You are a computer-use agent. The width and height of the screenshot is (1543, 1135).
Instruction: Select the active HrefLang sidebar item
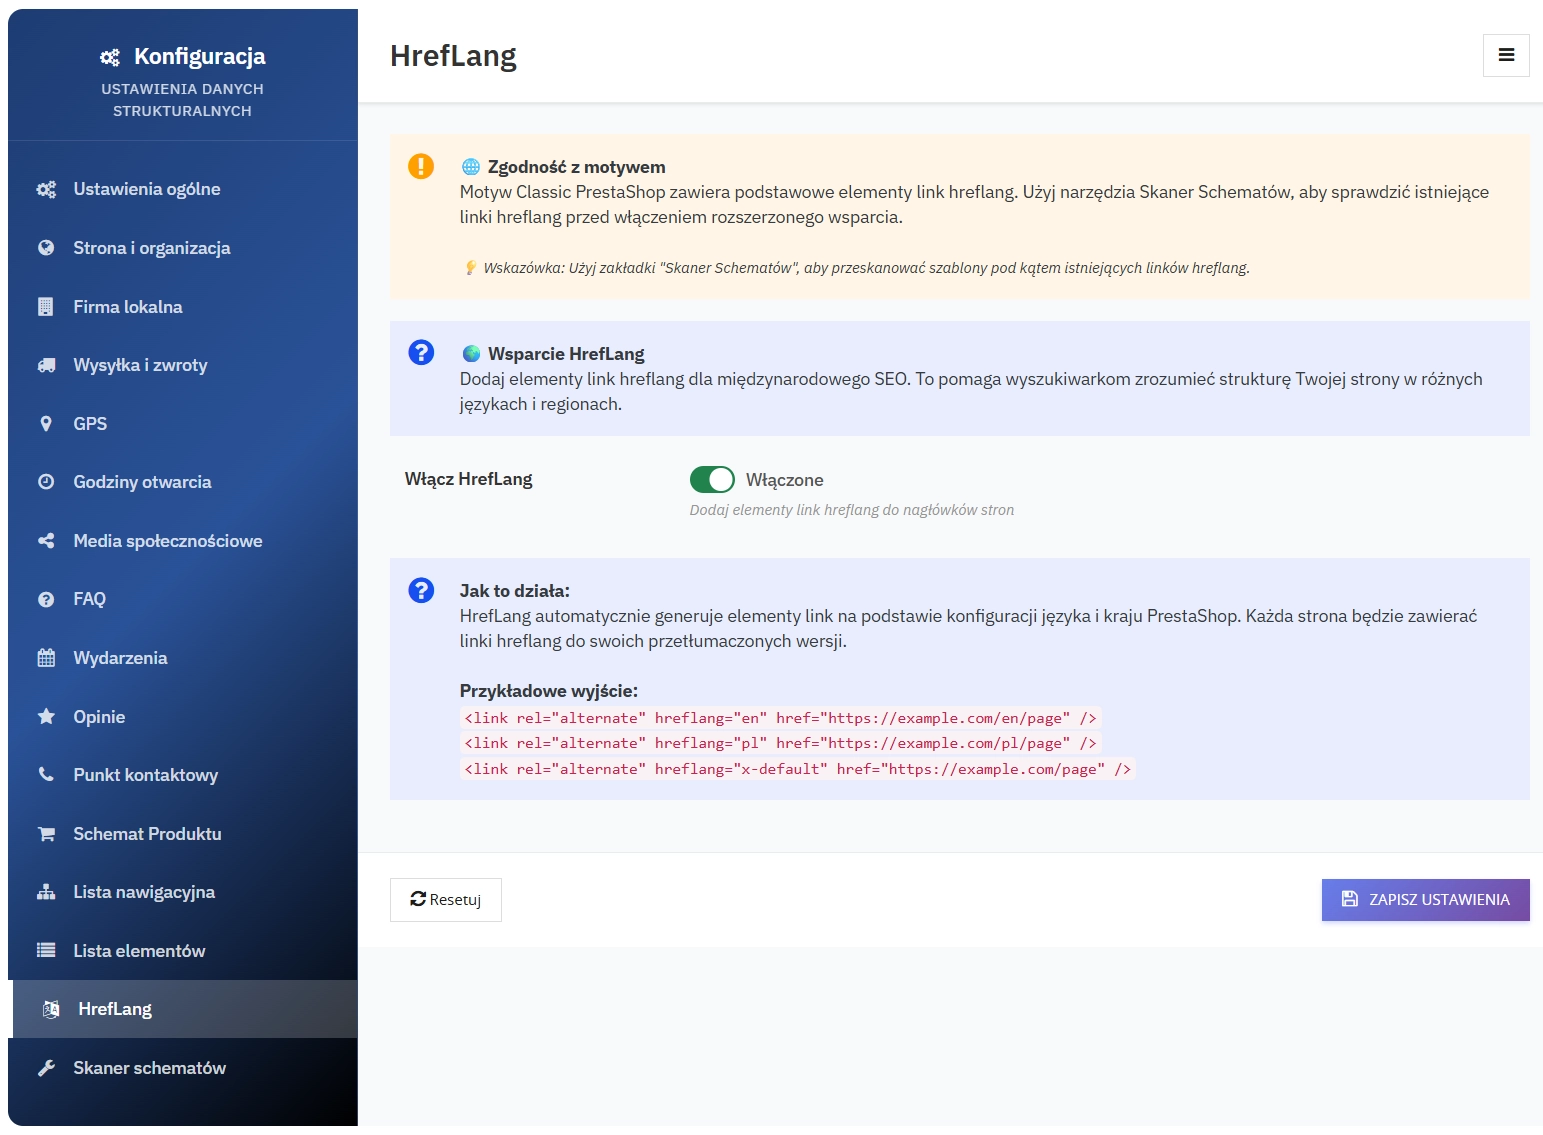tap(115, 1009)
